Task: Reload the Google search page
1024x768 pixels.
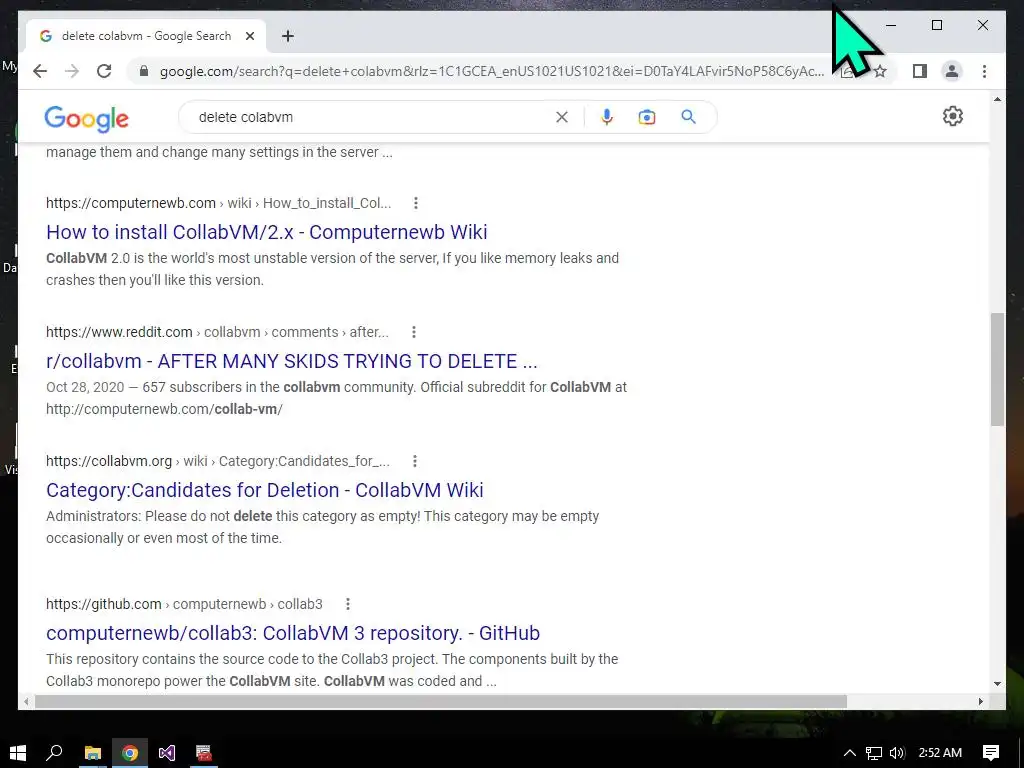Action: 104,71
